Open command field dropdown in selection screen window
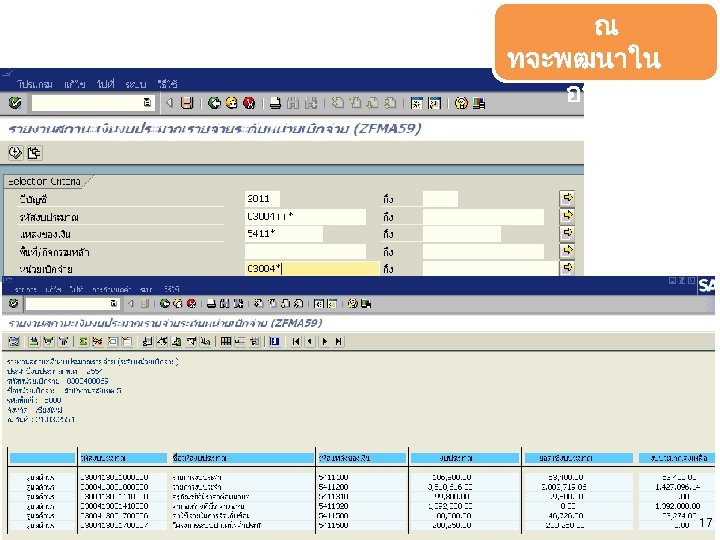720x540 pixels. pos(147,102)
